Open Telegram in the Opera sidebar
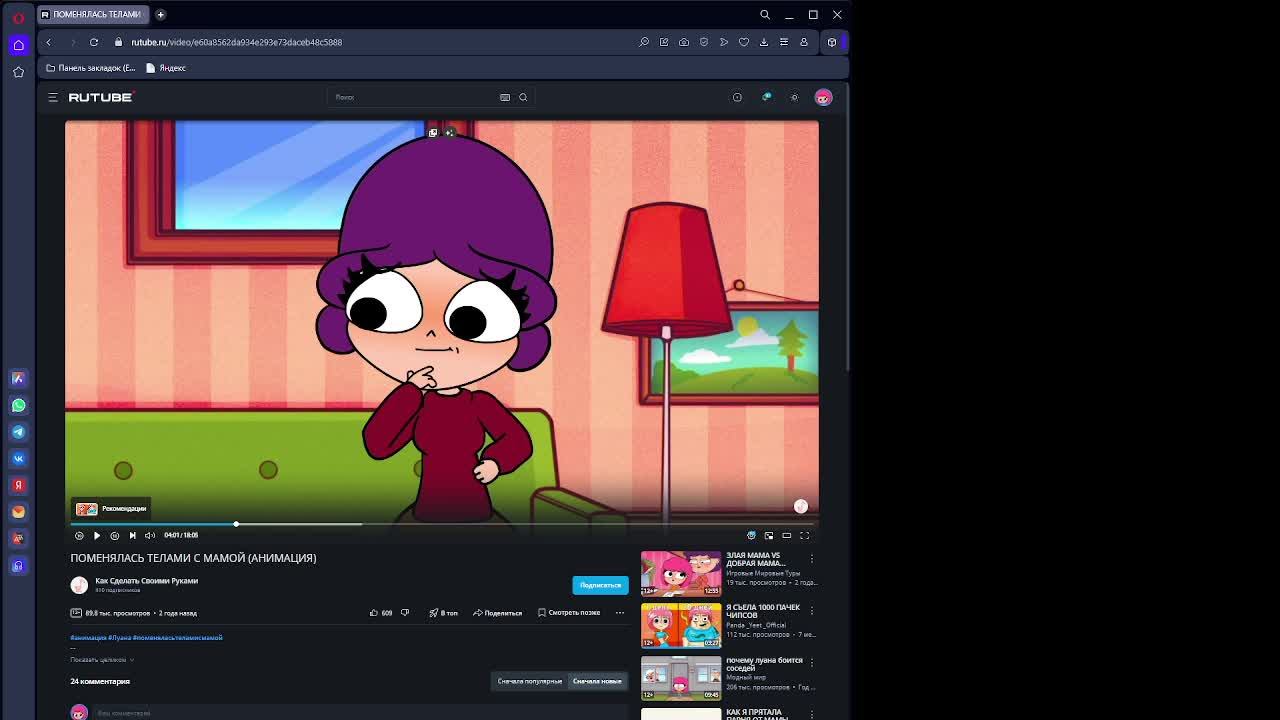 click(x=18, y=432)
